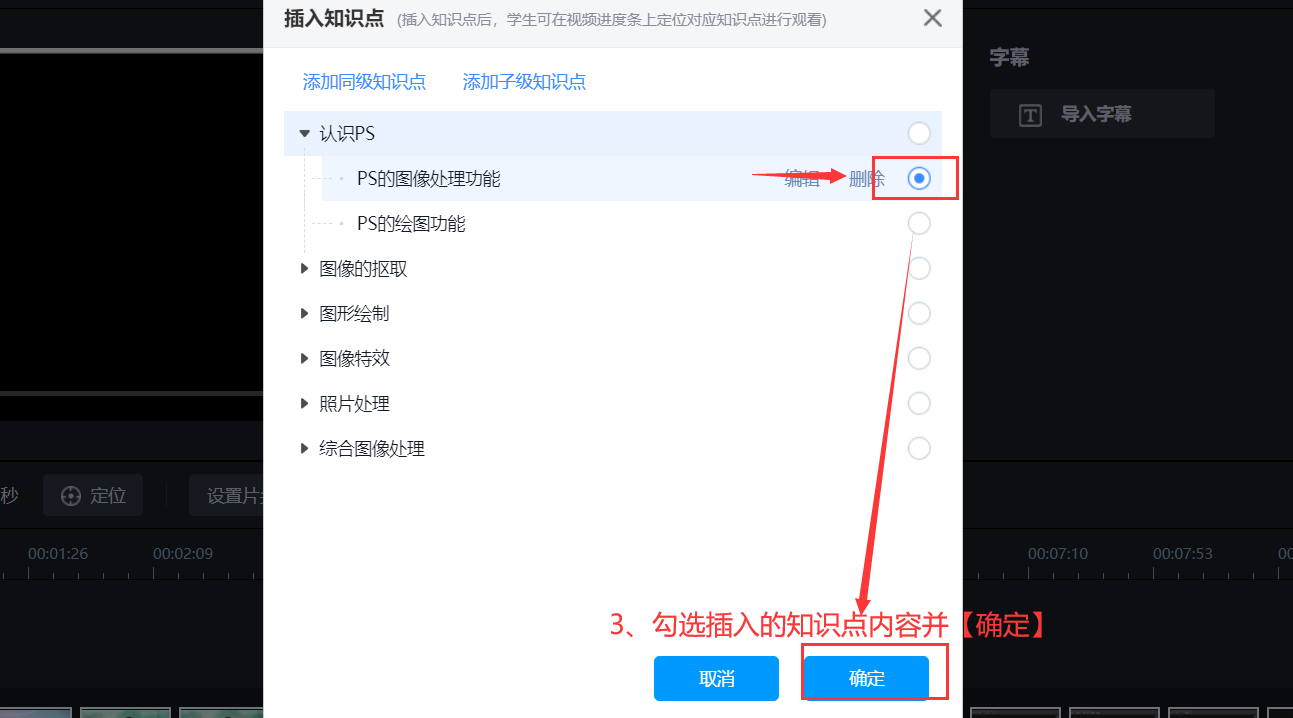Choose the 综合图像处理 radio button
Screen dimensions: 1293x718
pos(919,449)
